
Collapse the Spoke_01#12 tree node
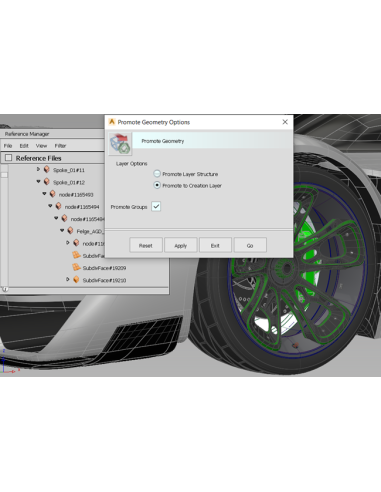pos(38,182)
